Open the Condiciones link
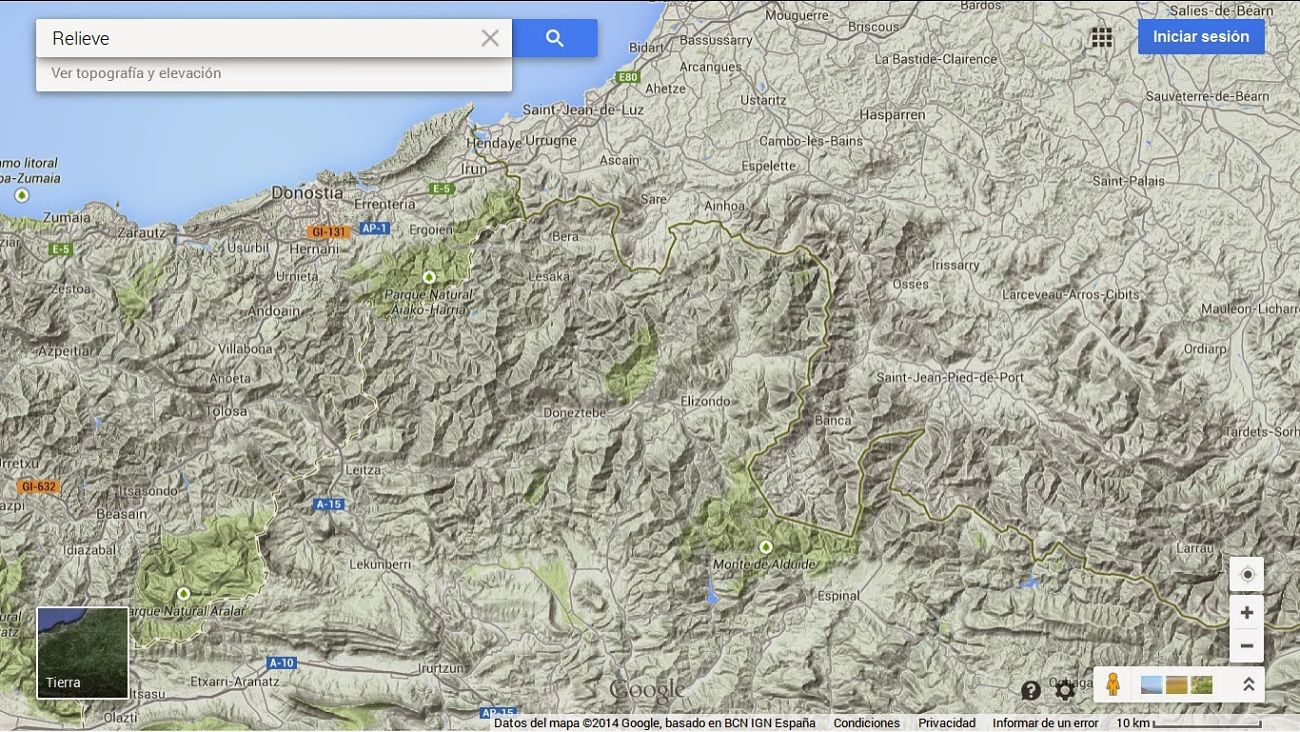 tap(867, 723)
